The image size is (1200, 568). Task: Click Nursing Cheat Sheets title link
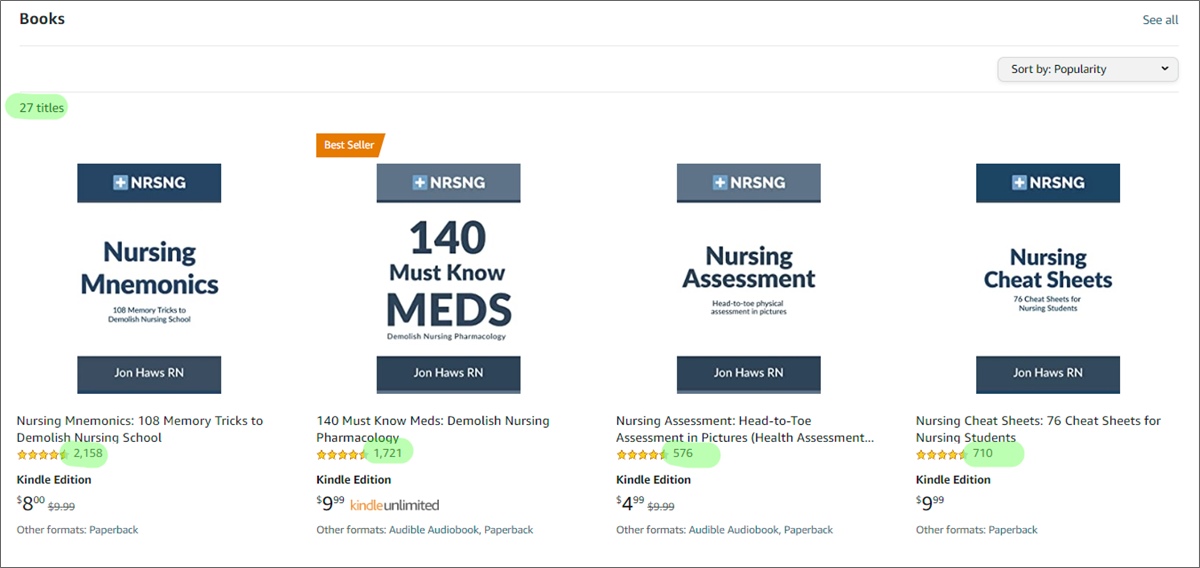pyautogui.click(x=1037, y=421)
